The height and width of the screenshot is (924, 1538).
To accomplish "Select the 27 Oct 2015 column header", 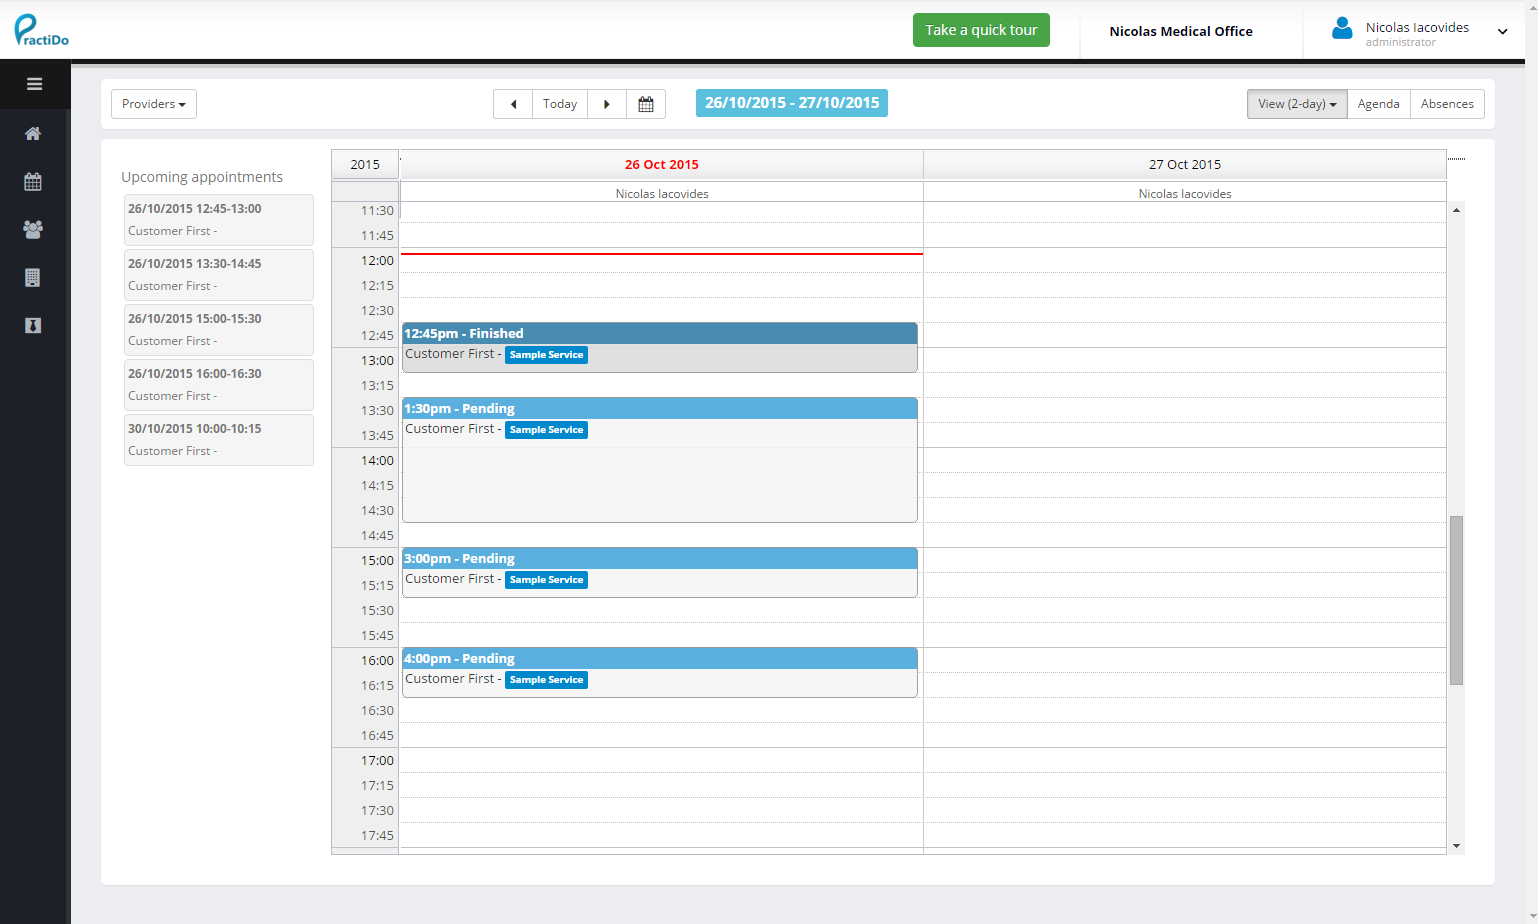I will click(1185, 165).
